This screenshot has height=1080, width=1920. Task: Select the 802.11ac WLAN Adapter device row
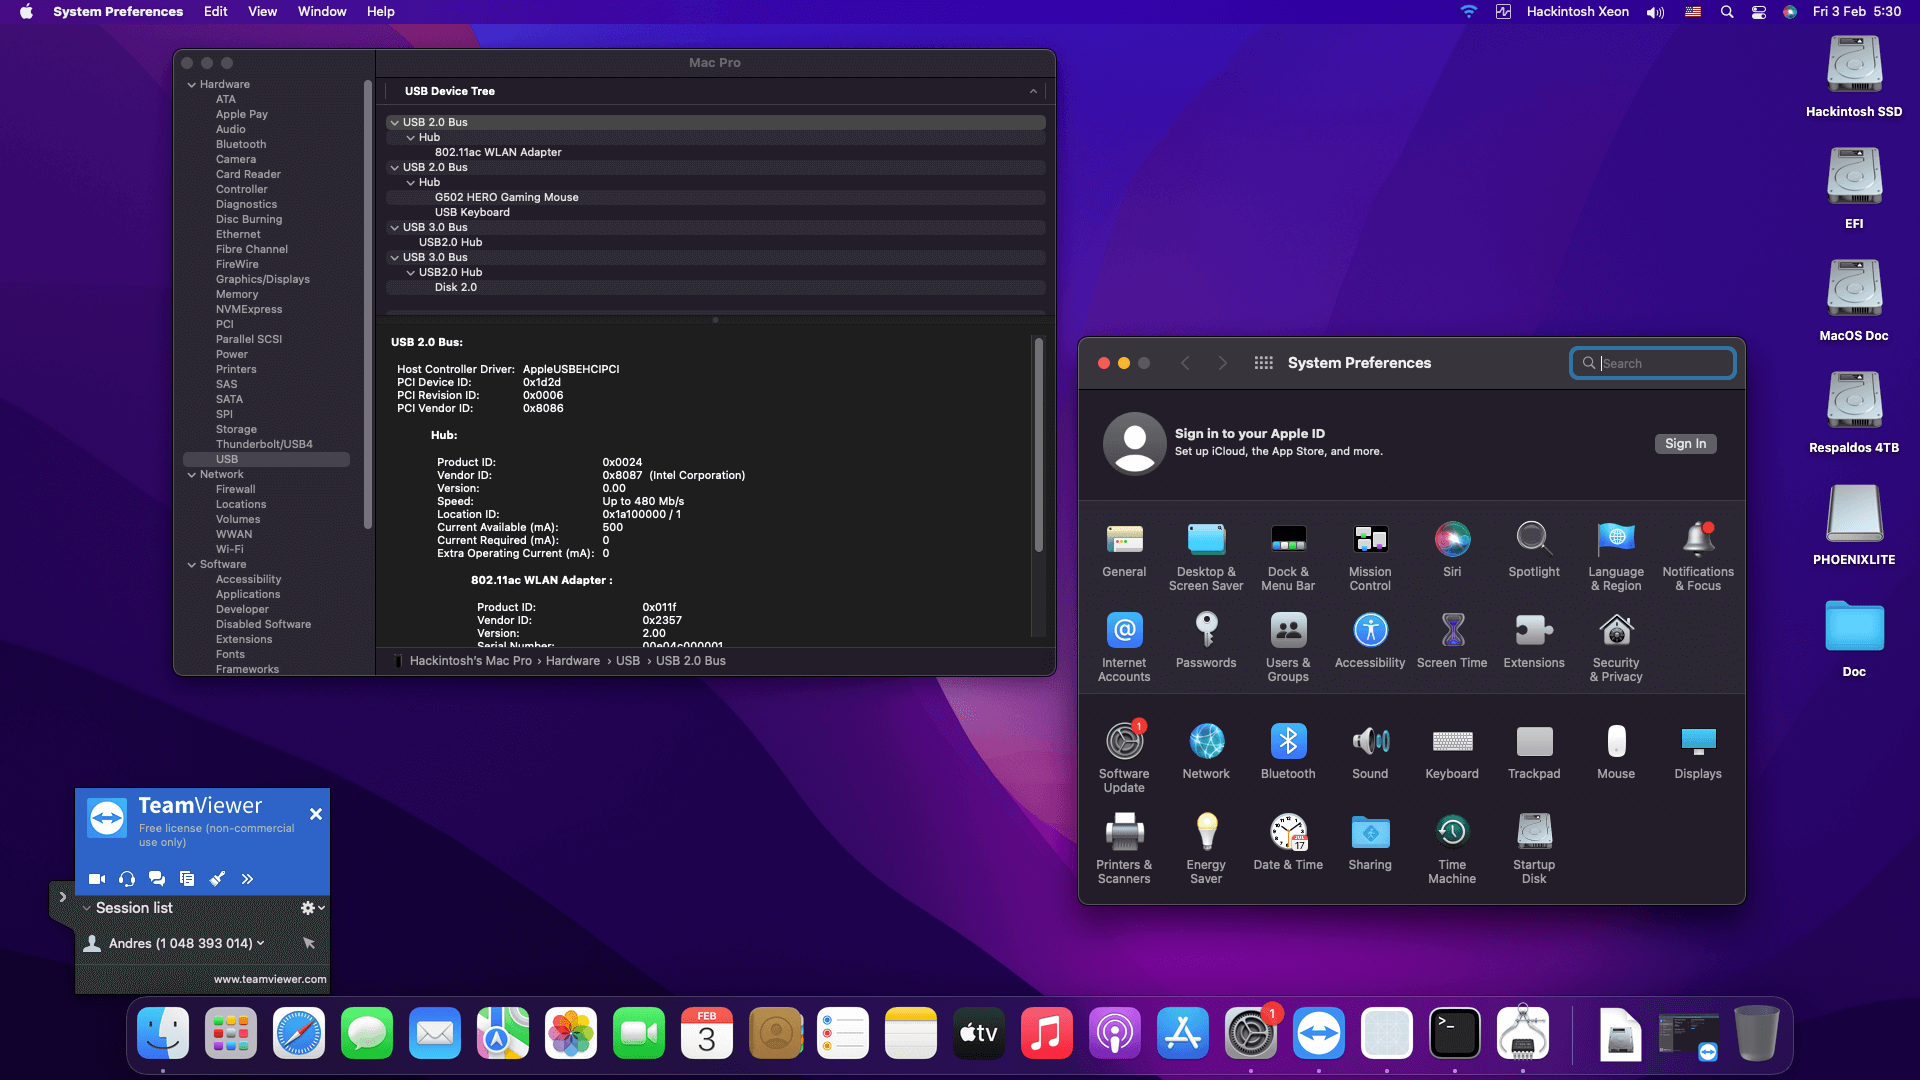(716, 153)
